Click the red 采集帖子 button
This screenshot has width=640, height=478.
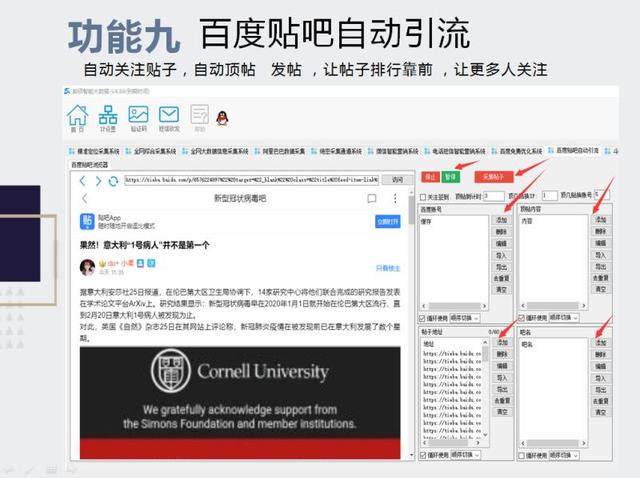tap(493, 177)
